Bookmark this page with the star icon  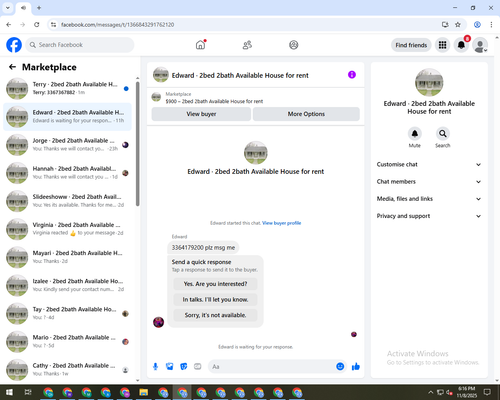coord(458,24)
